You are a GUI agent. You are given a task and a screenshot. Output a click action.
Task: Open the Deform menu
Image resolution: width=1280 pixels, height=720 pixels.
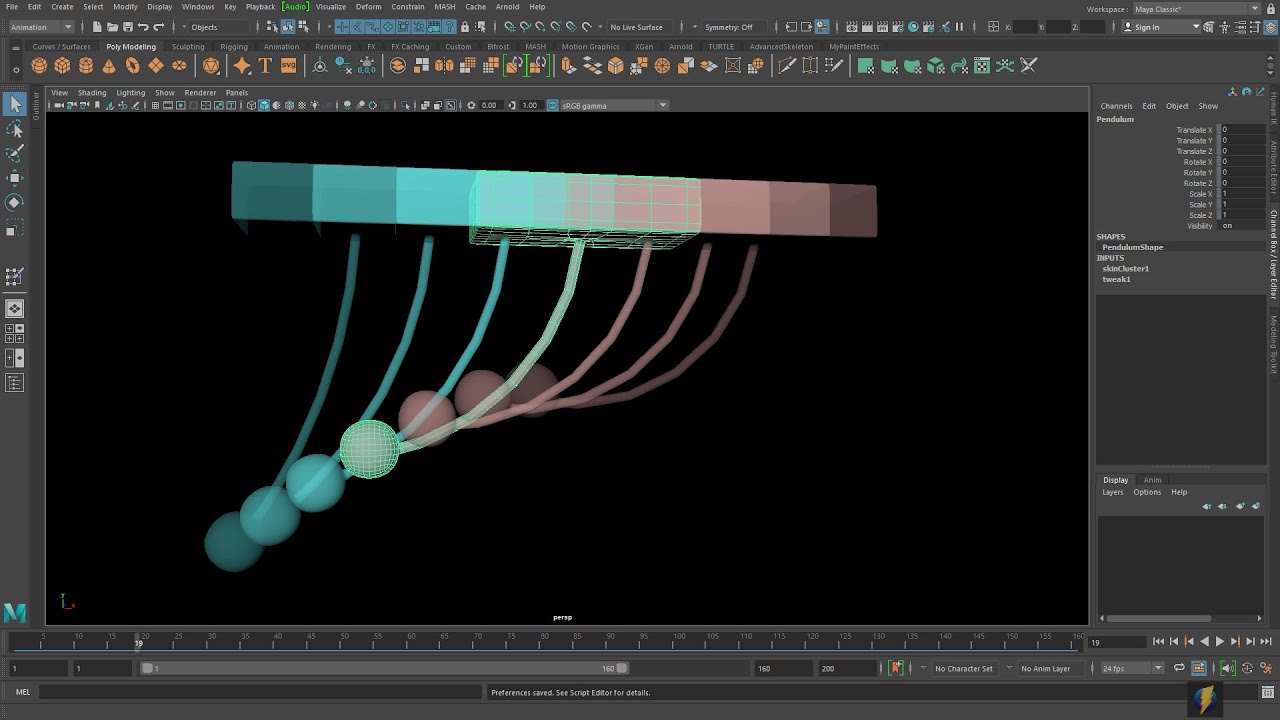368,7
